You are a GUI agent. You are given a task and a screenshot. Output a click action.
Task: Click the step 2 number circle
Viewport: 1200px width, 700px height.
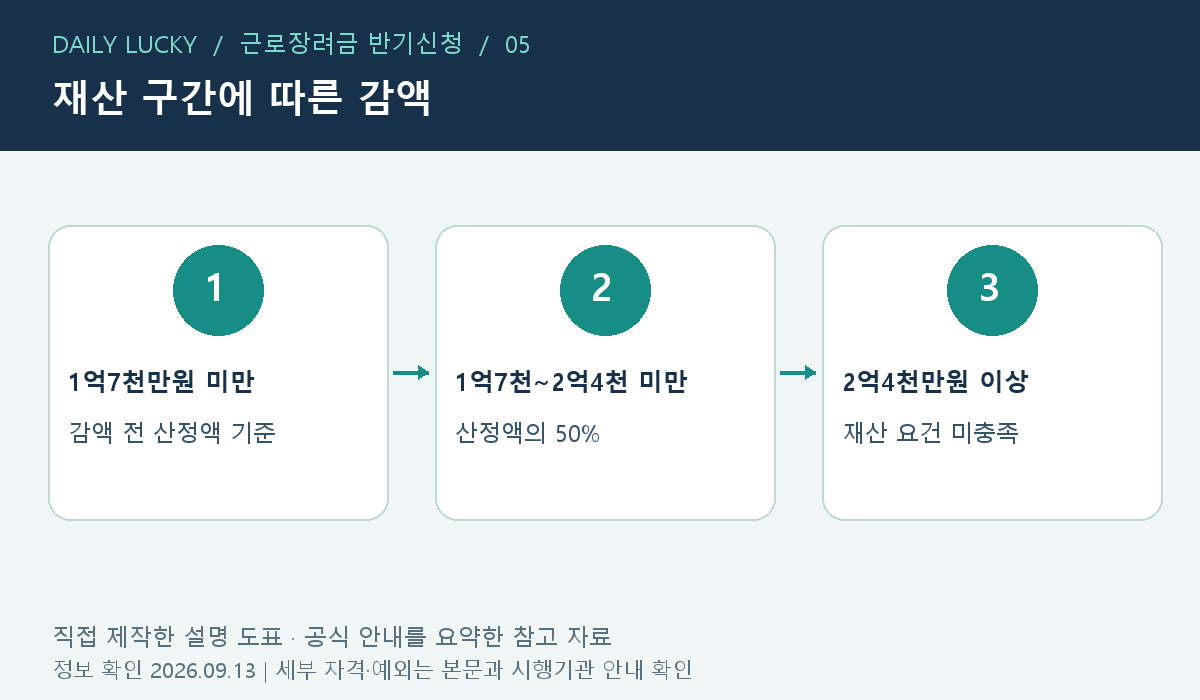(605, 290)
